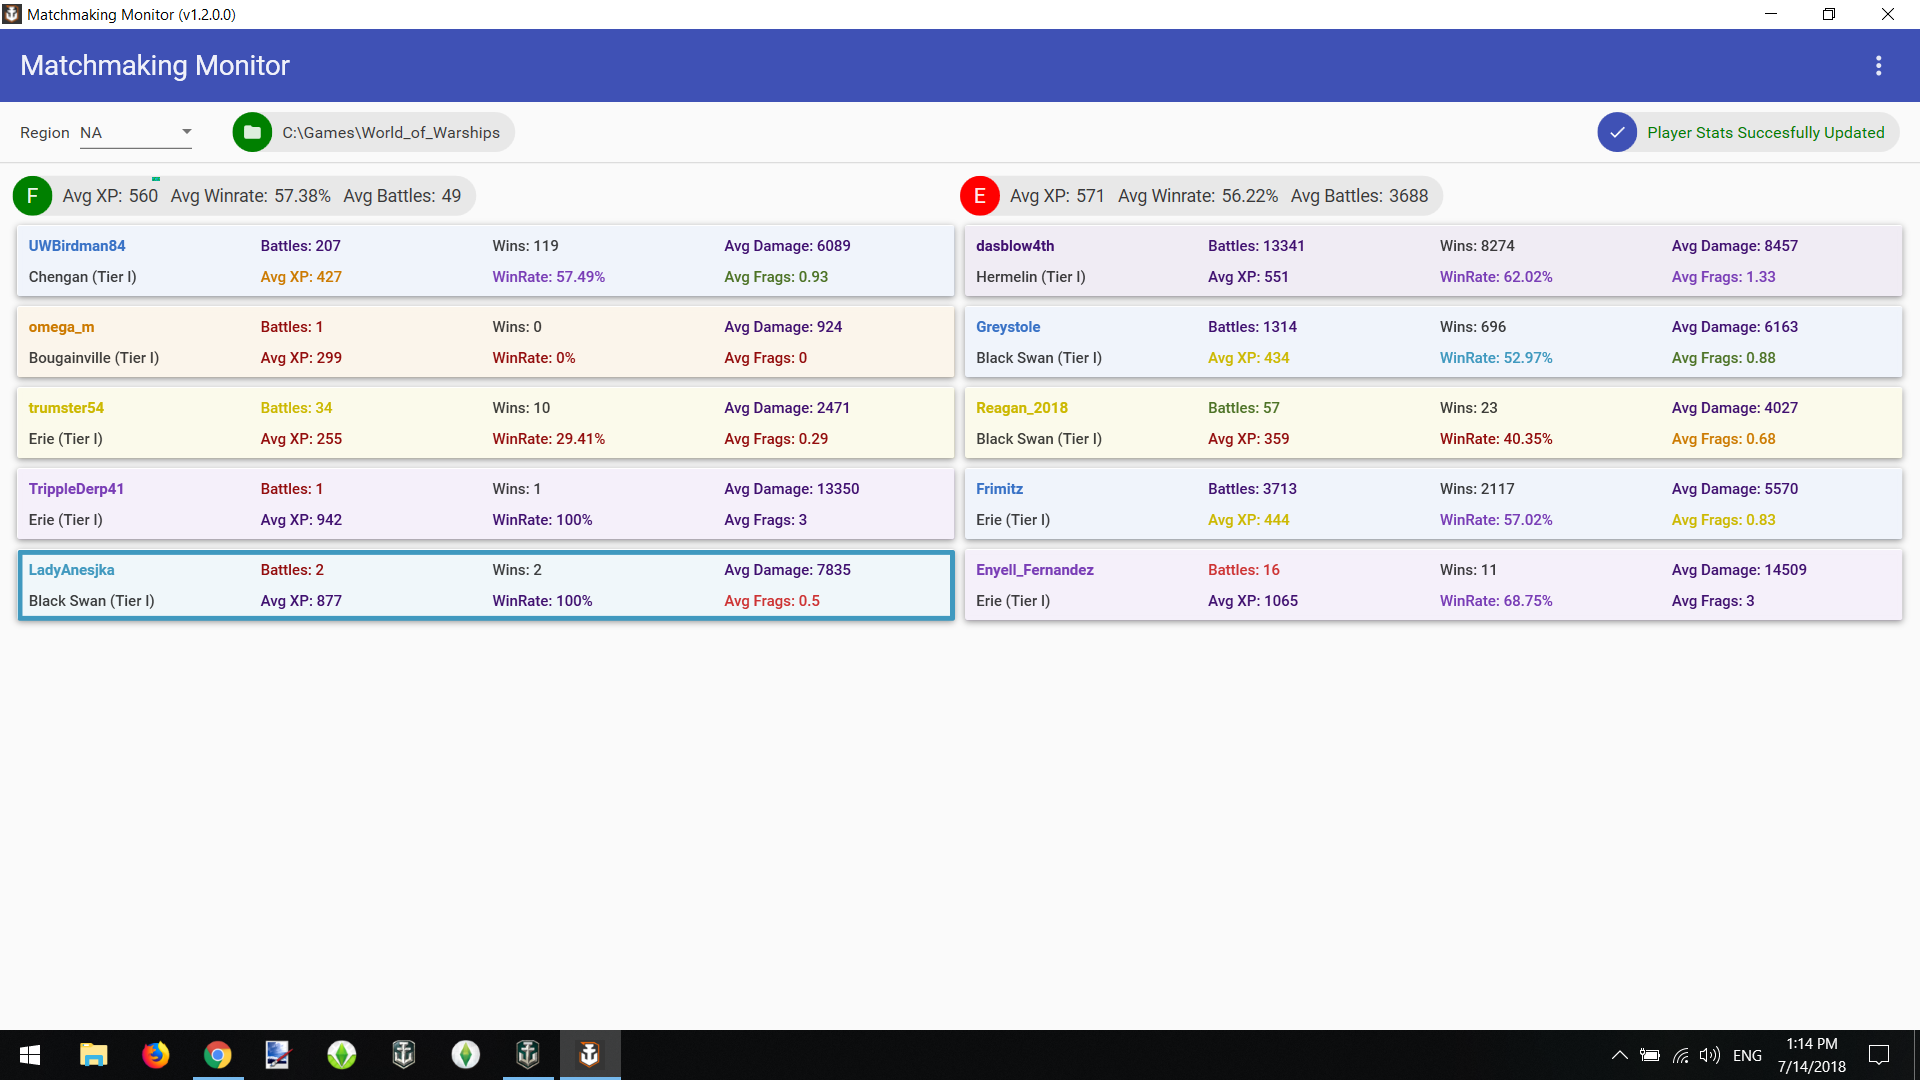This screenshot has width=1920, height=1080.
Task: Open the notification center icon
Action: 1878,1055
